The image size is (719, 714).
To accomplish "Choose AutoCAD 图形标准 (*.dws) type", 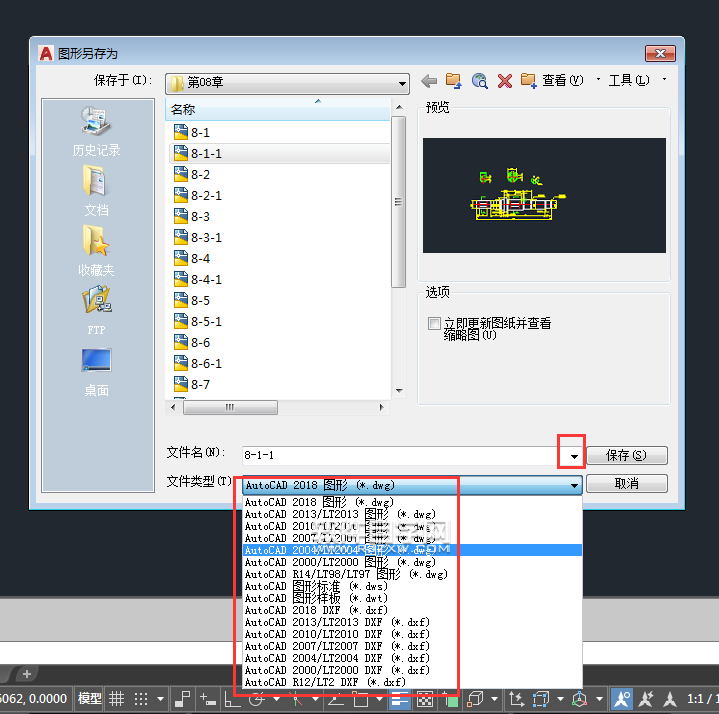I will click(x=412, y=586).
